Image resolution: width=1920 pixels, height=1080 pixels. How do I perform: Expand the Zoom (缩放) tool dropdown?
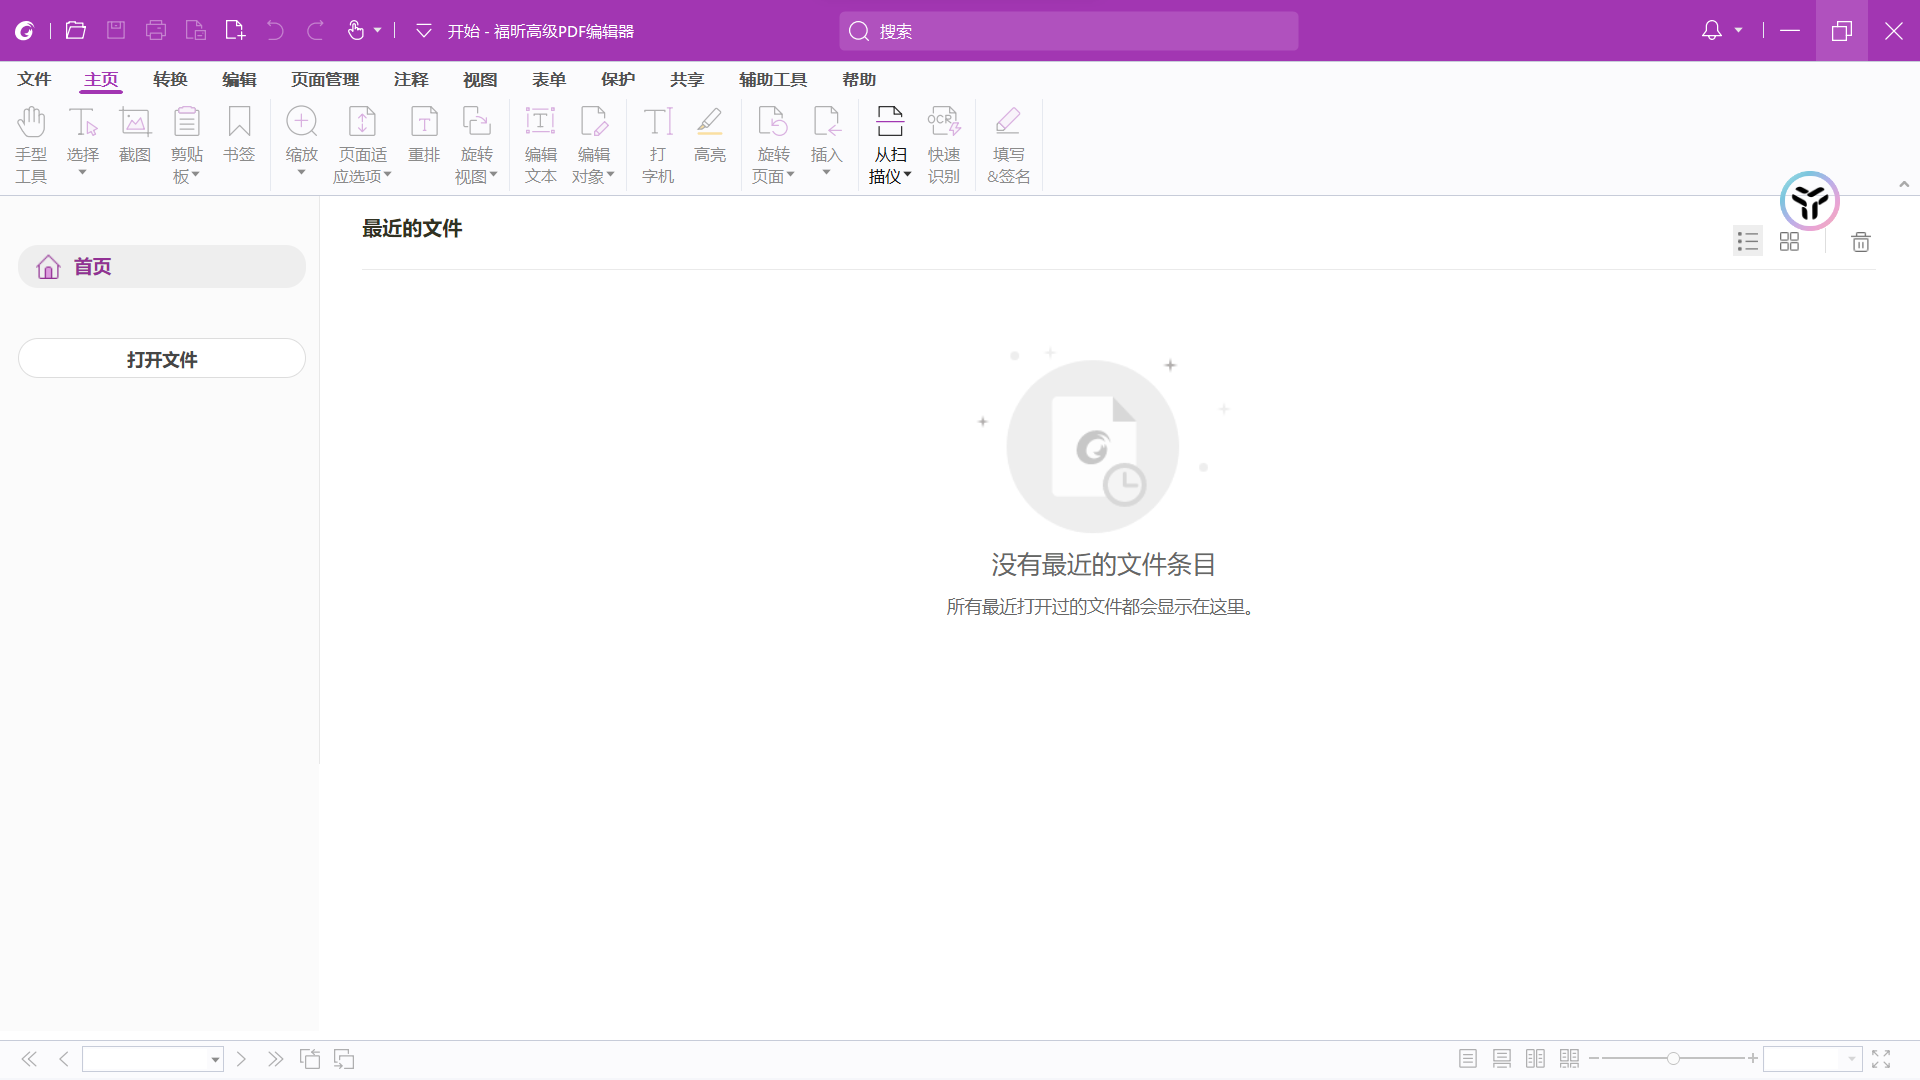point(301,173)
